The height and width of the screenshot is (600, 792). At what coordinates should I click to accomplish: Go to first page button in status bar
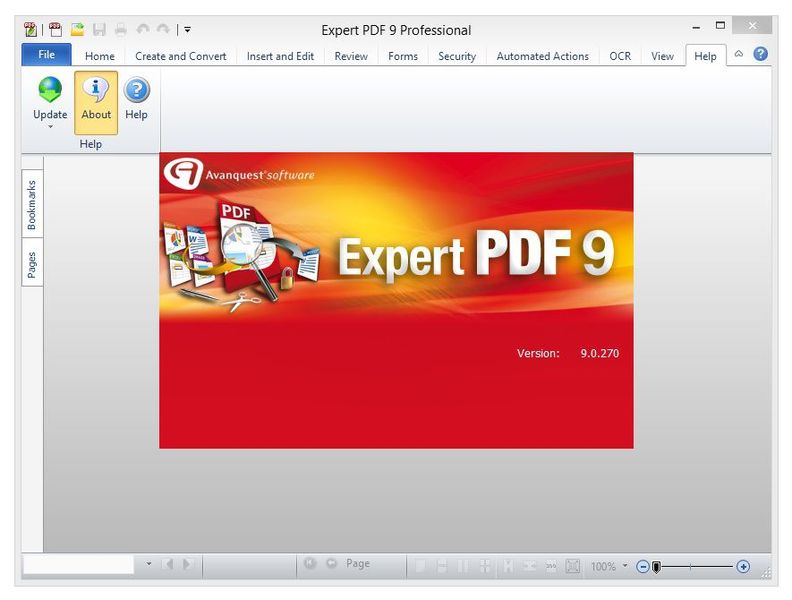point(310,563)
